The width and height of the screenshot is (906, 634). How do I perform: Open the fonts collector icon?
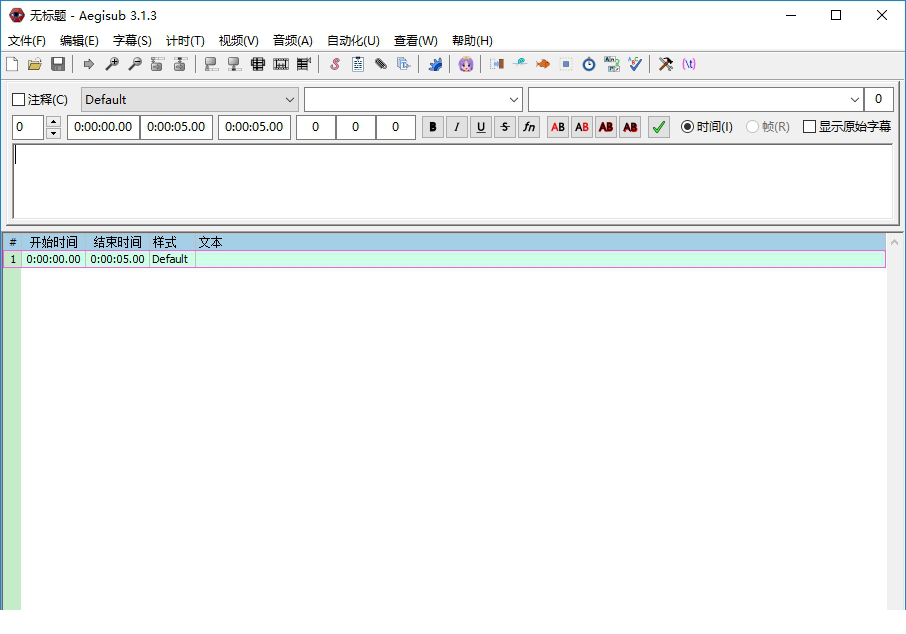(404, 64)
